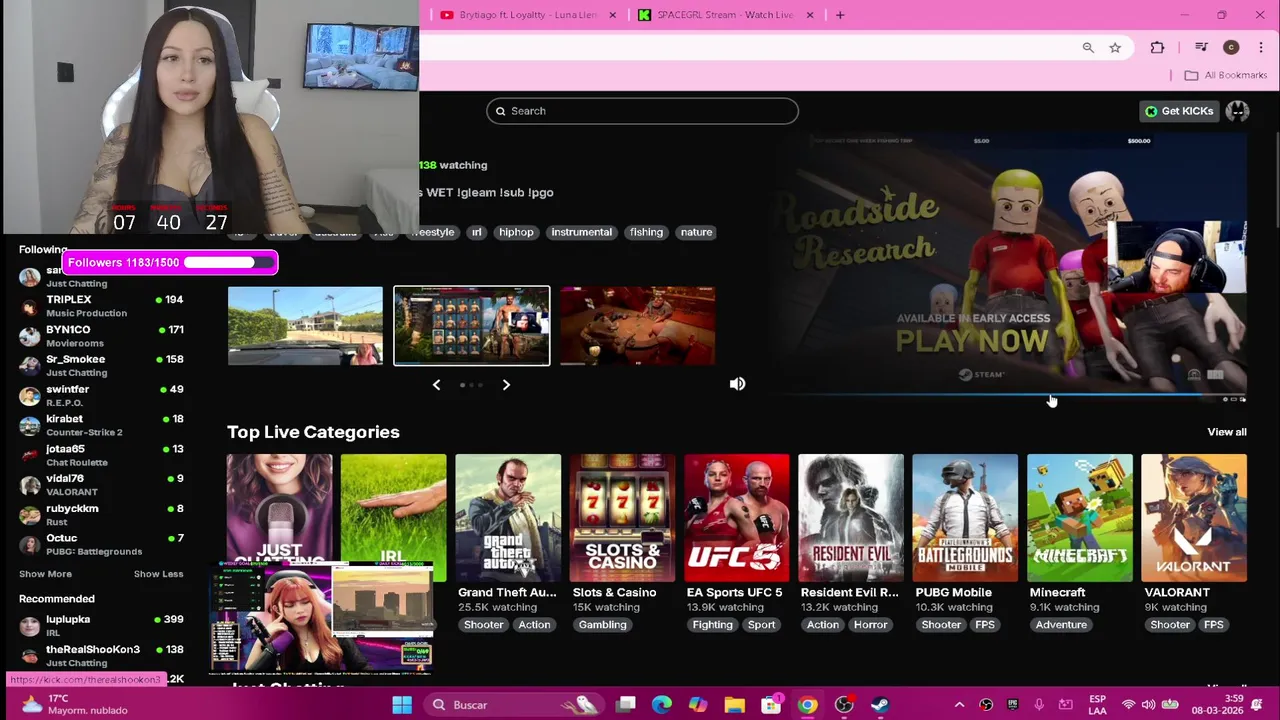Image resolution: width=1280 pixels, height=720 pixels.
Task: Click the instrumental tag
Action: pyautogui.click(x=581, y=232)
